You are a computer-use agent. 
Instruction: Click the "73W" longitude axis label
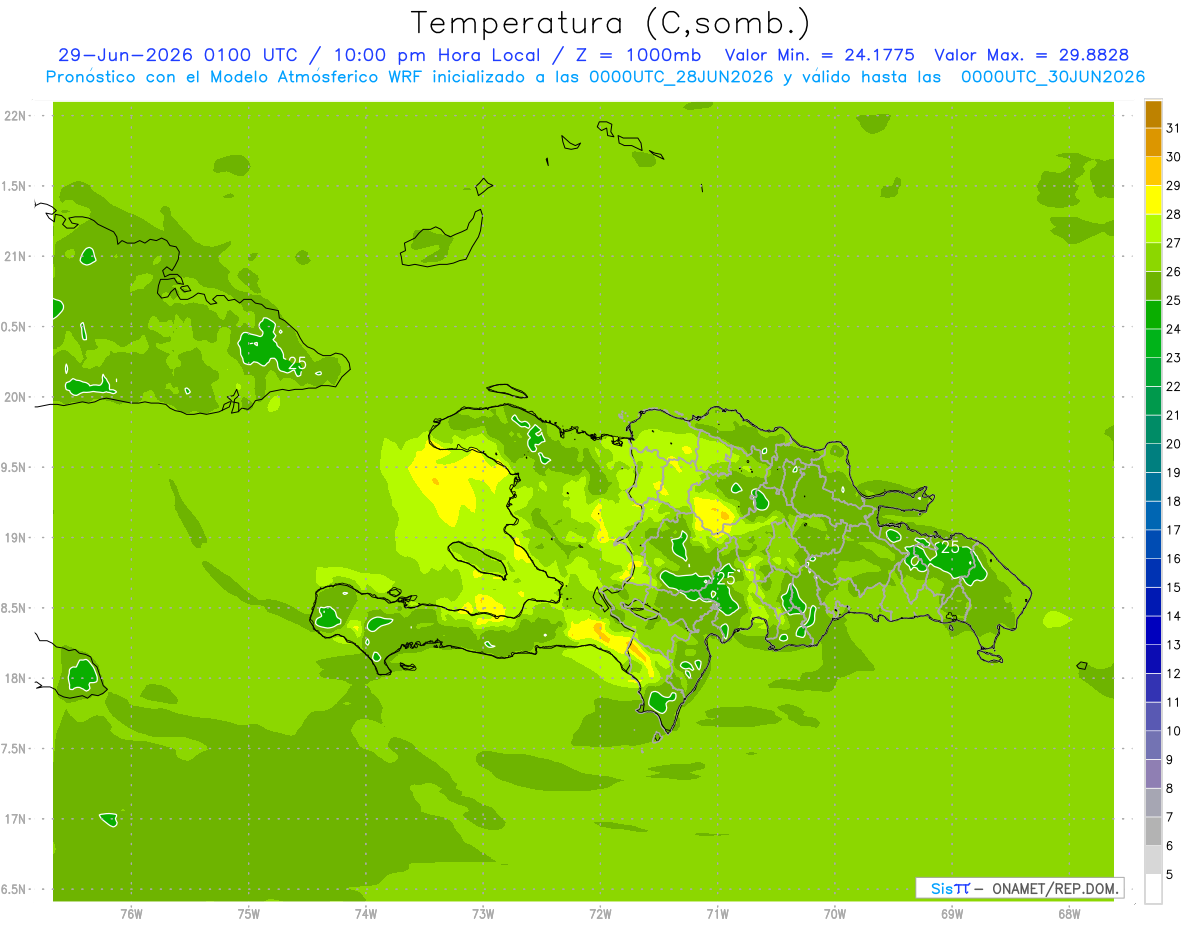tap(483, 914)
